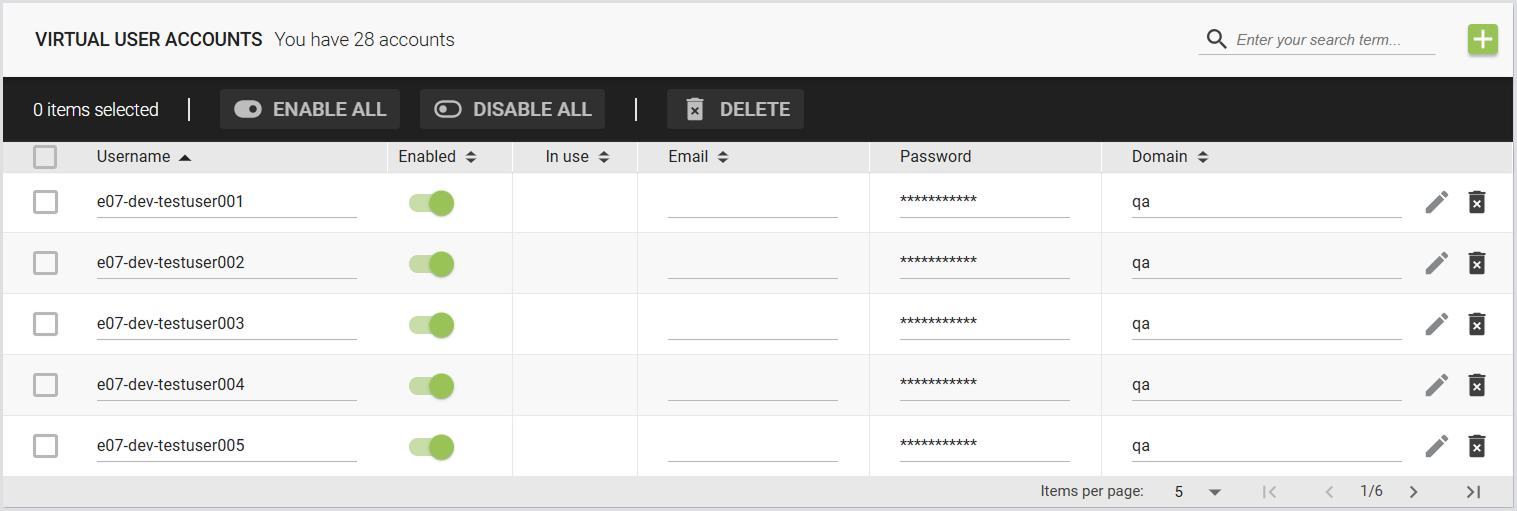Click the ENABLE ALL button
This screenshot has height=511, width=1517.
point(310,110)
